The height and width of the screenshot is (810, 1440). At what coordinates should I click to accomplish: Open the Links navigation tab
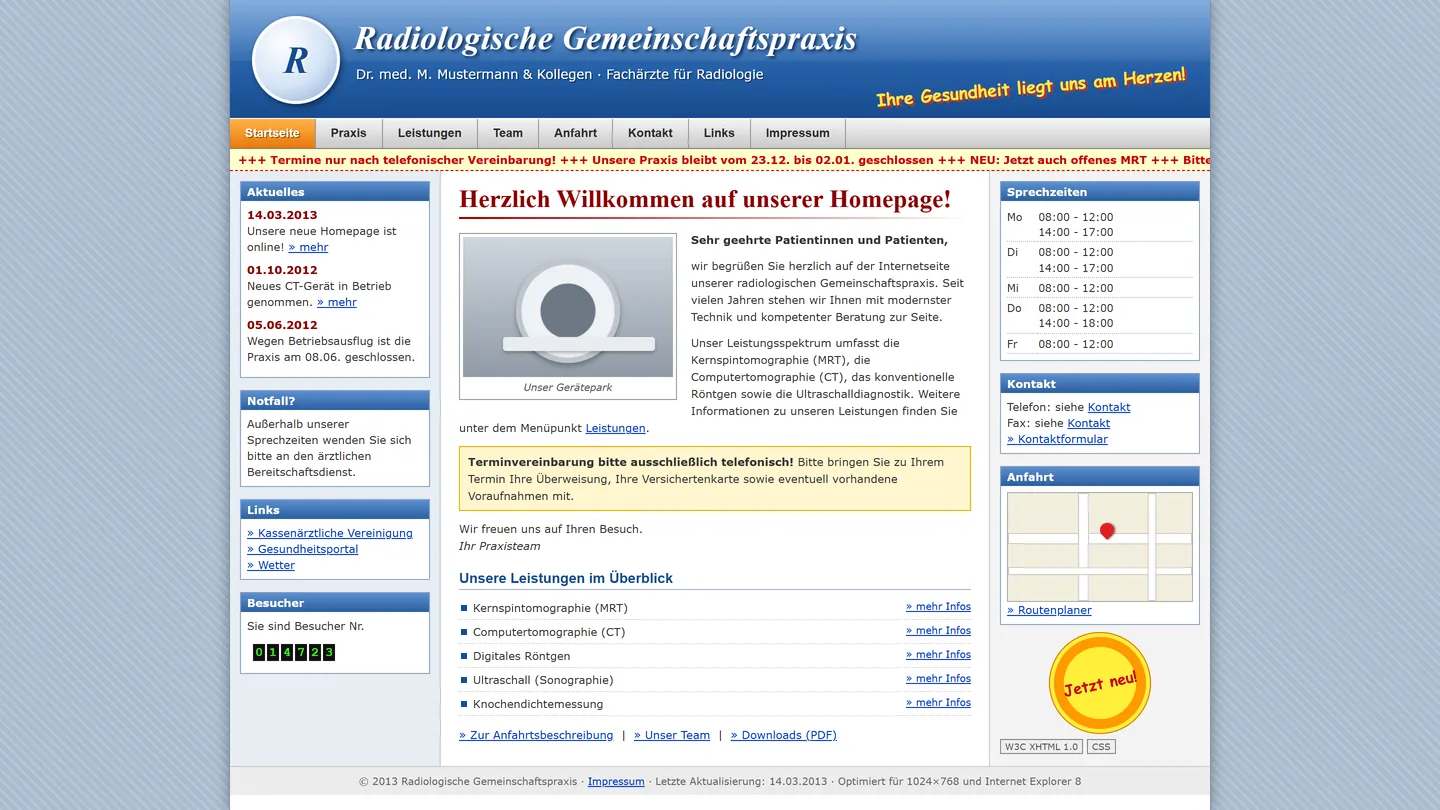tap(719, 133)
